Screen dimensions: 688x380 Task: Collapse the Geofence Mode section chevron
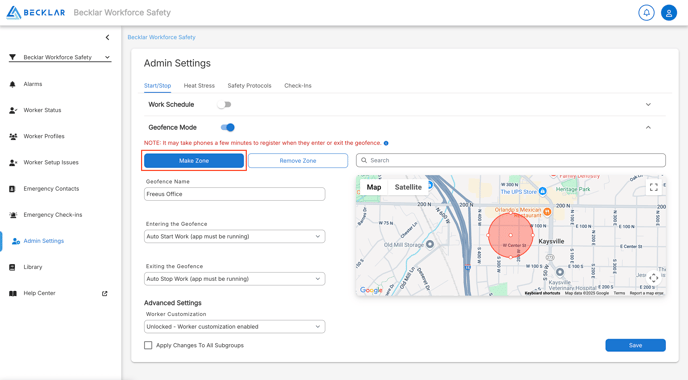click(648, 127)
